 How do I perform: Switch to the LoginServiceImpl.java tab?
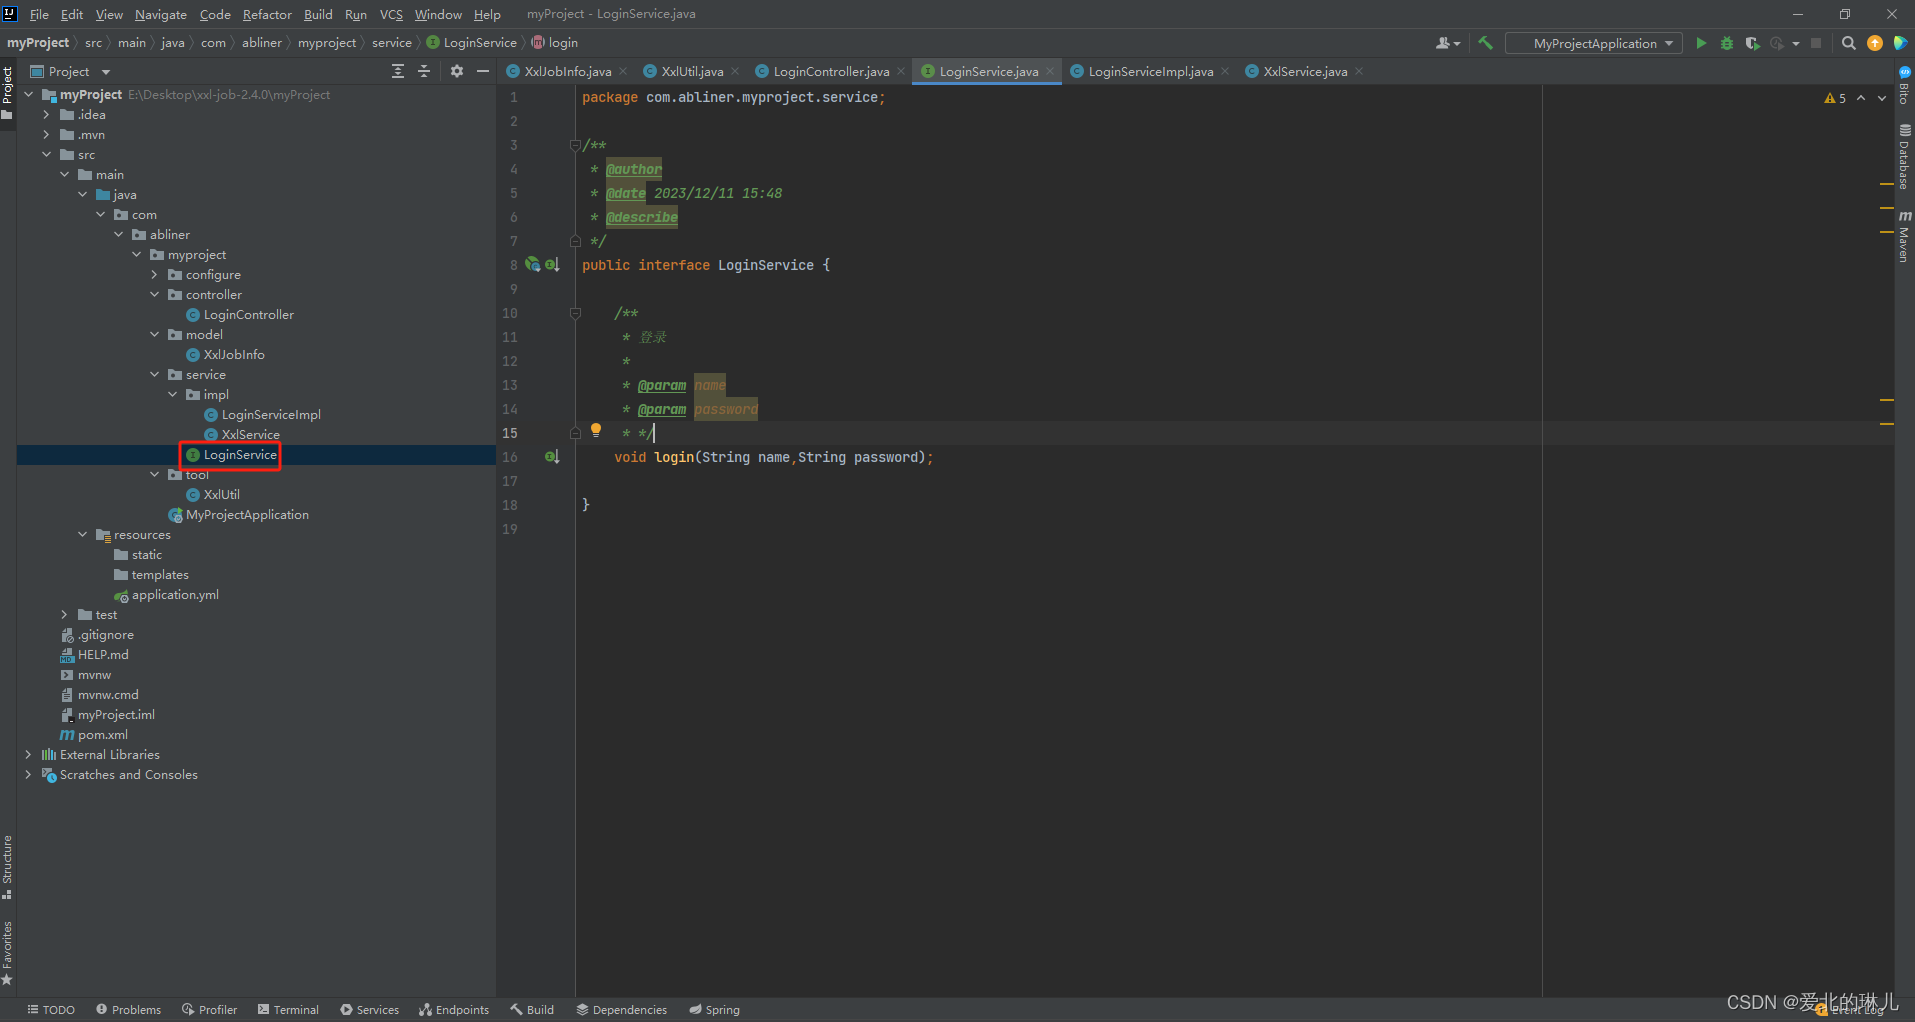(1150, 71)
